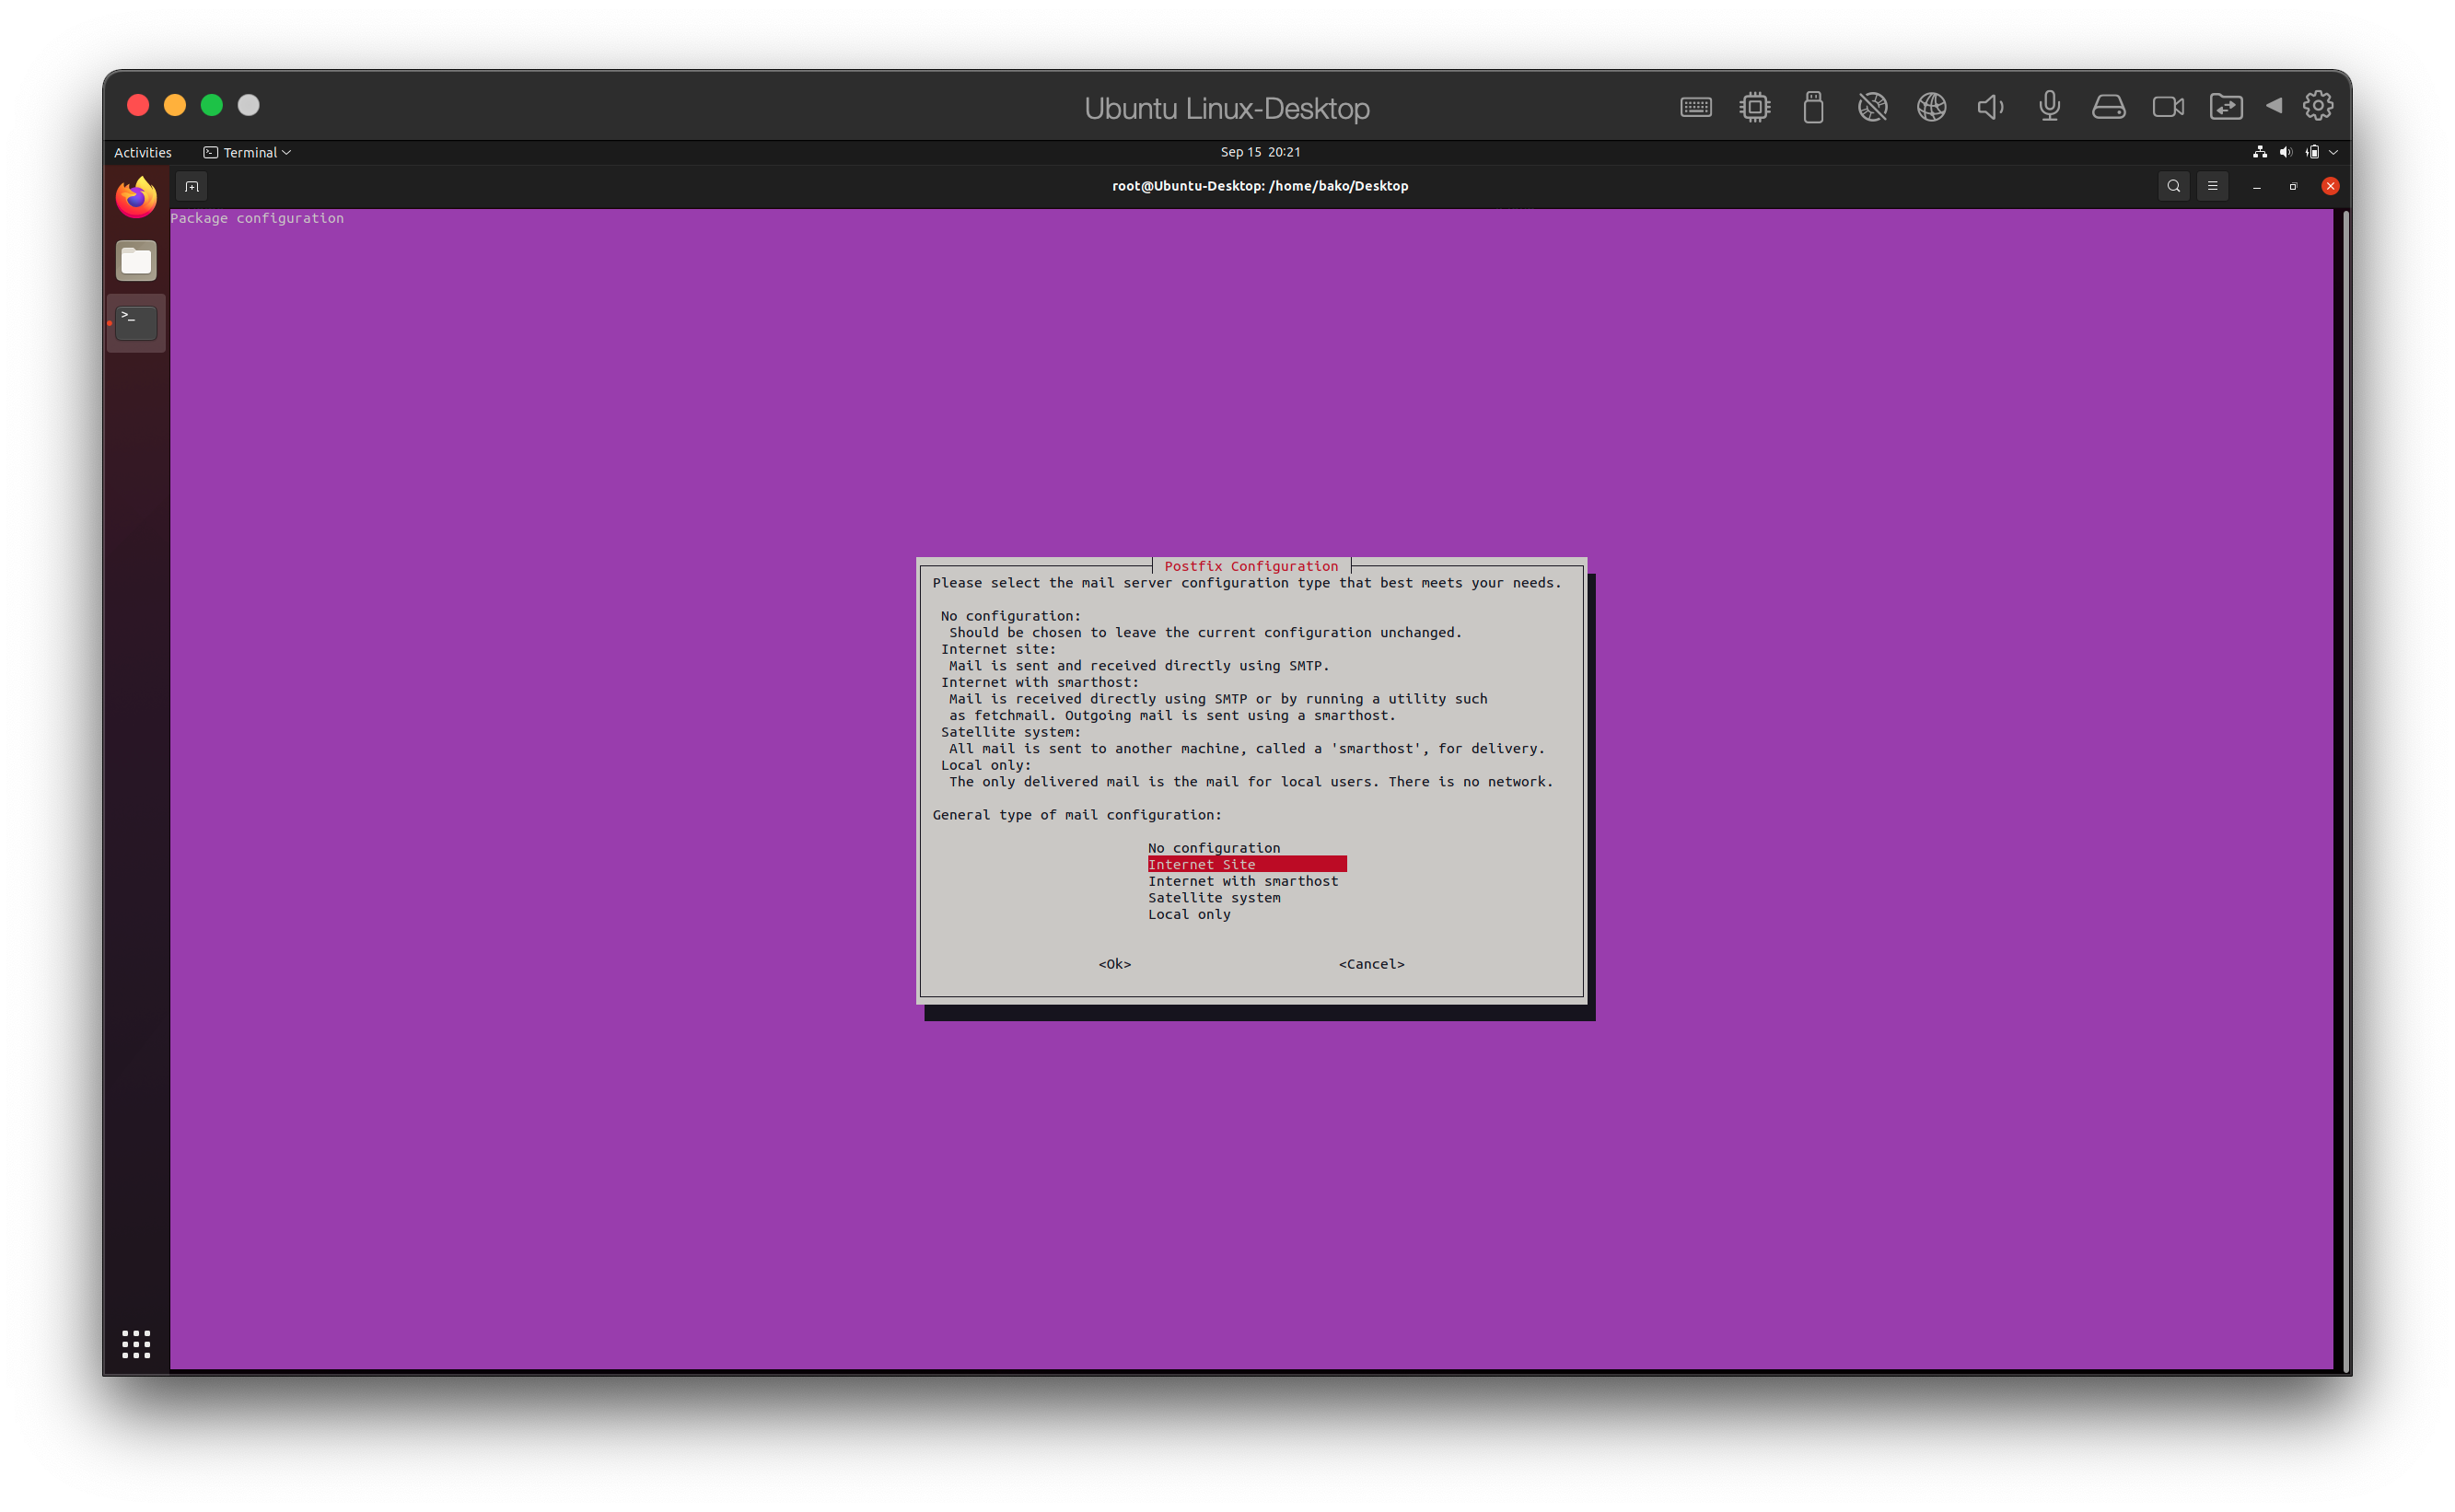Click the 'Package configuration' header text
Image resolution: width=2455 pixels, height=1512 pixels.
tap(257, 218)
